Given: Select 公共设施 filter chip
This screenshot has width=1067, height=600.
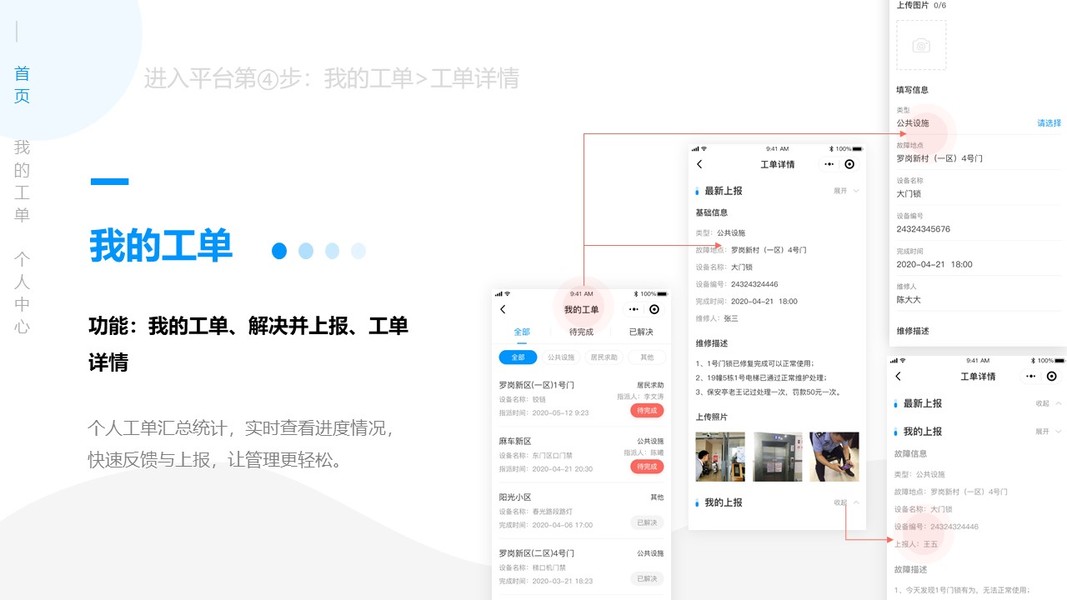Looking at the screenshot, I should 561,357.
